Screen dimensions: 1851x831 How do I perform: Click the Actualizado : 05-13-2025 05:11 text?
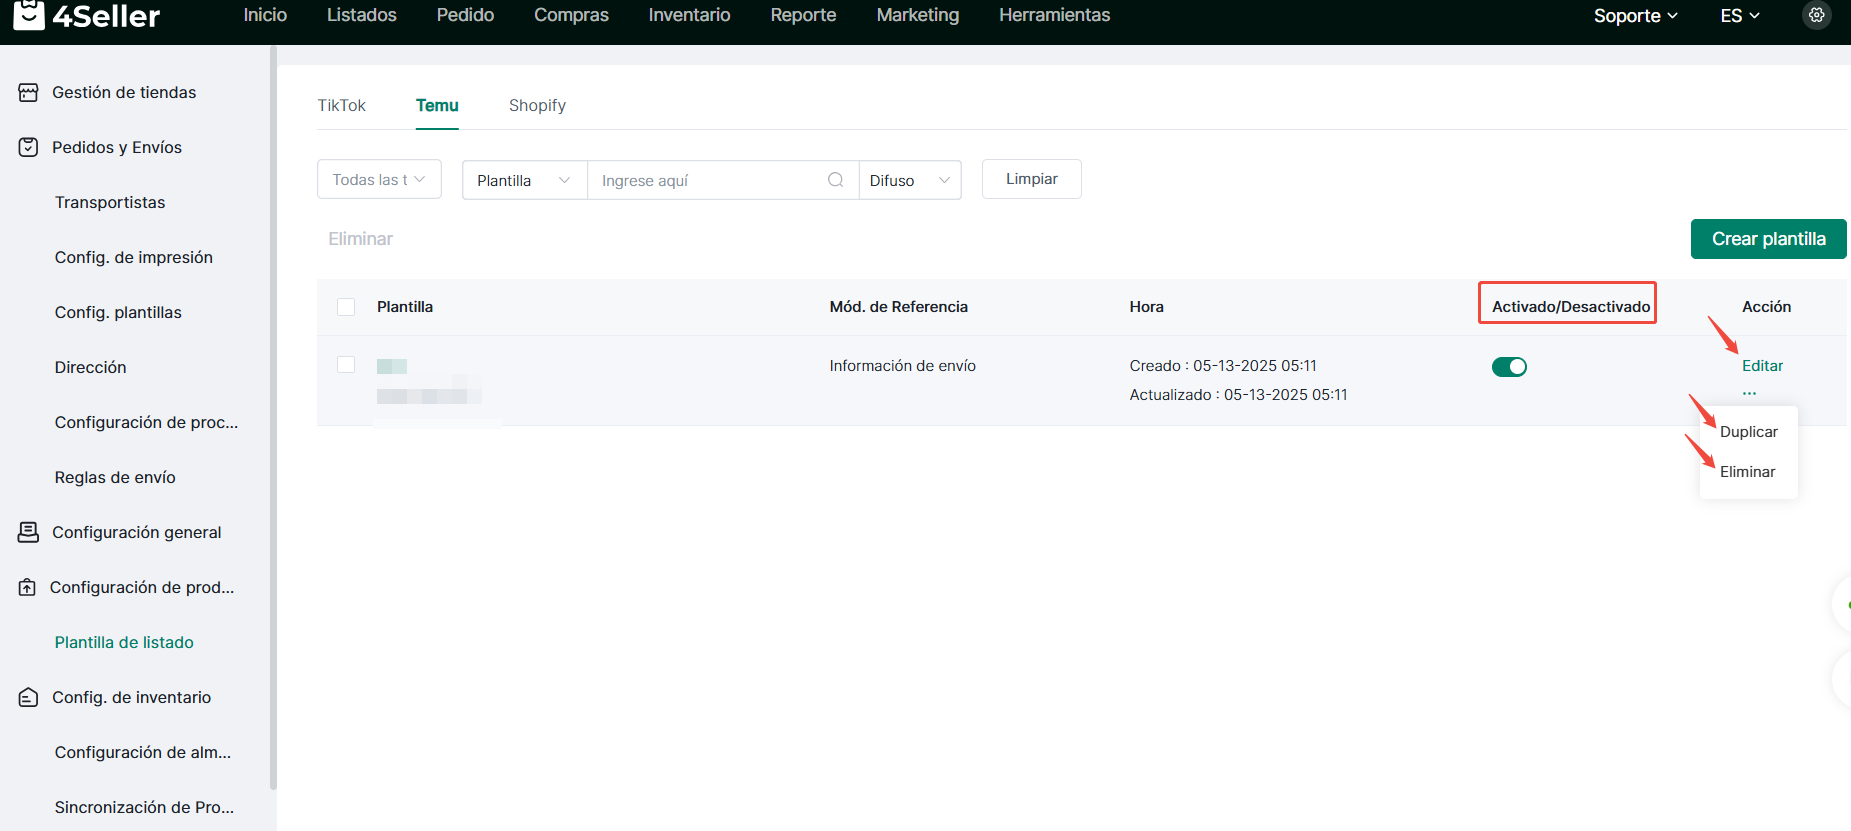coord(1238,395)
